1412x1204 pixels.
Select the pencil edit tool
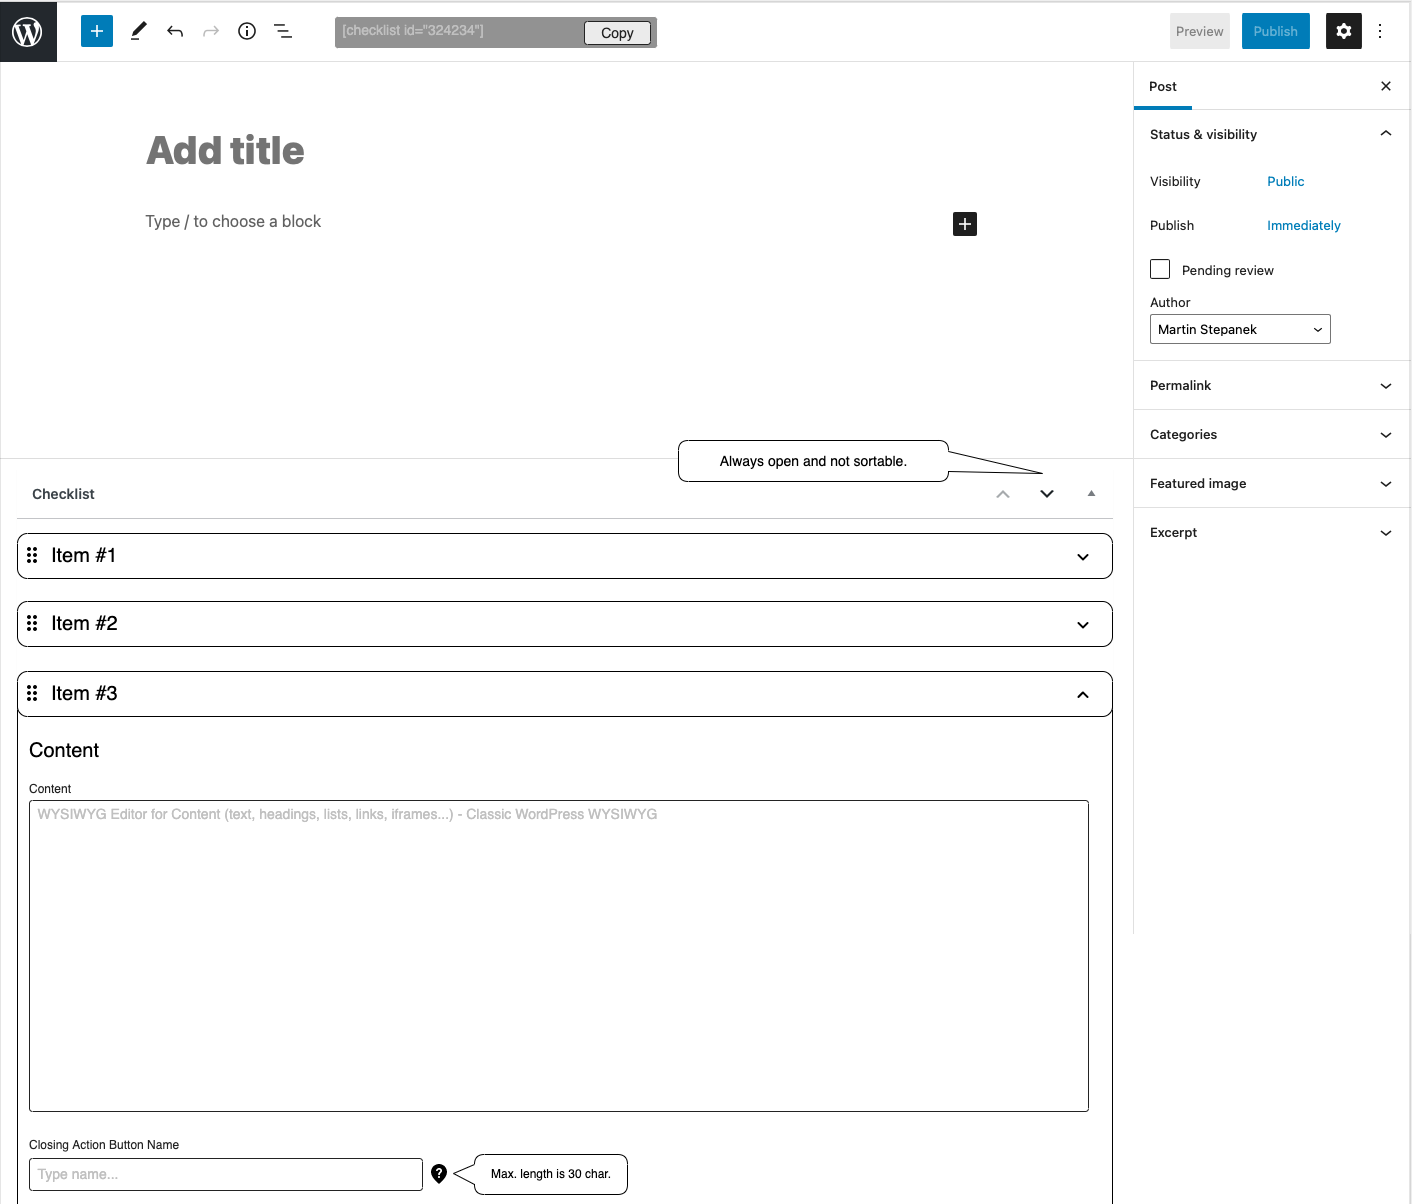pyautogui.click(x=138, y=31)
